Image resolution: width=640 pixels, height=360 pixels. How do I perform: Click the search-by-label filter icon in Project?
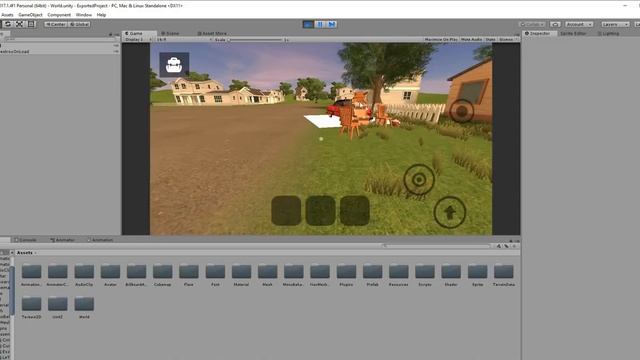pyautogui.click(x=506, y=246)
